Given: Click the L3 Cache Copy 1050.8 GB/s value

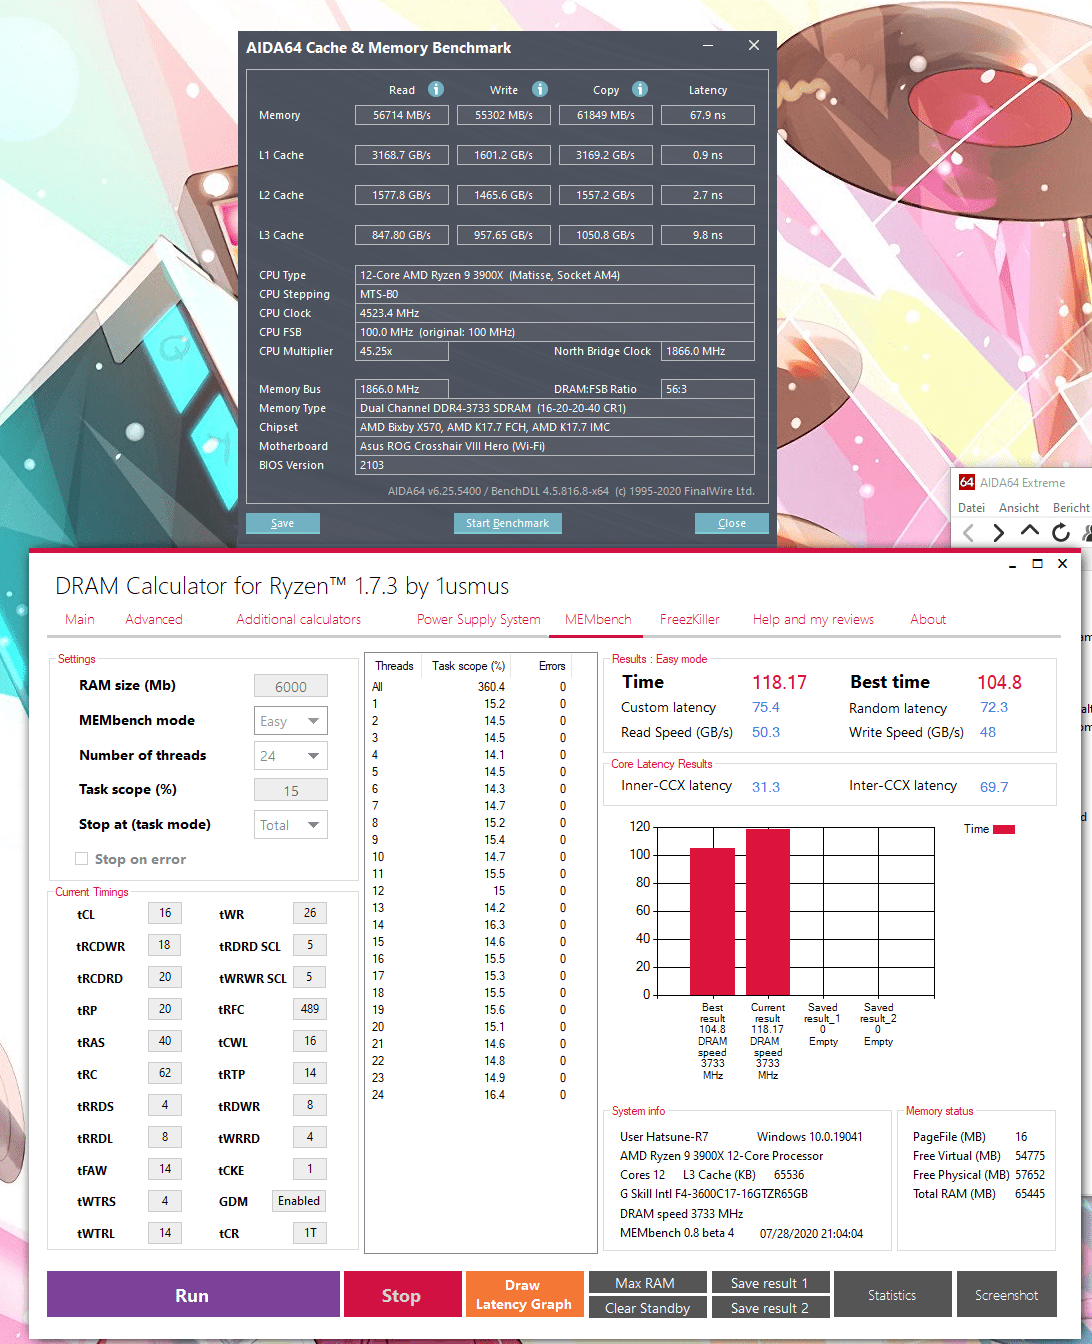Looking at the screenshot, I should click(606, 235).
